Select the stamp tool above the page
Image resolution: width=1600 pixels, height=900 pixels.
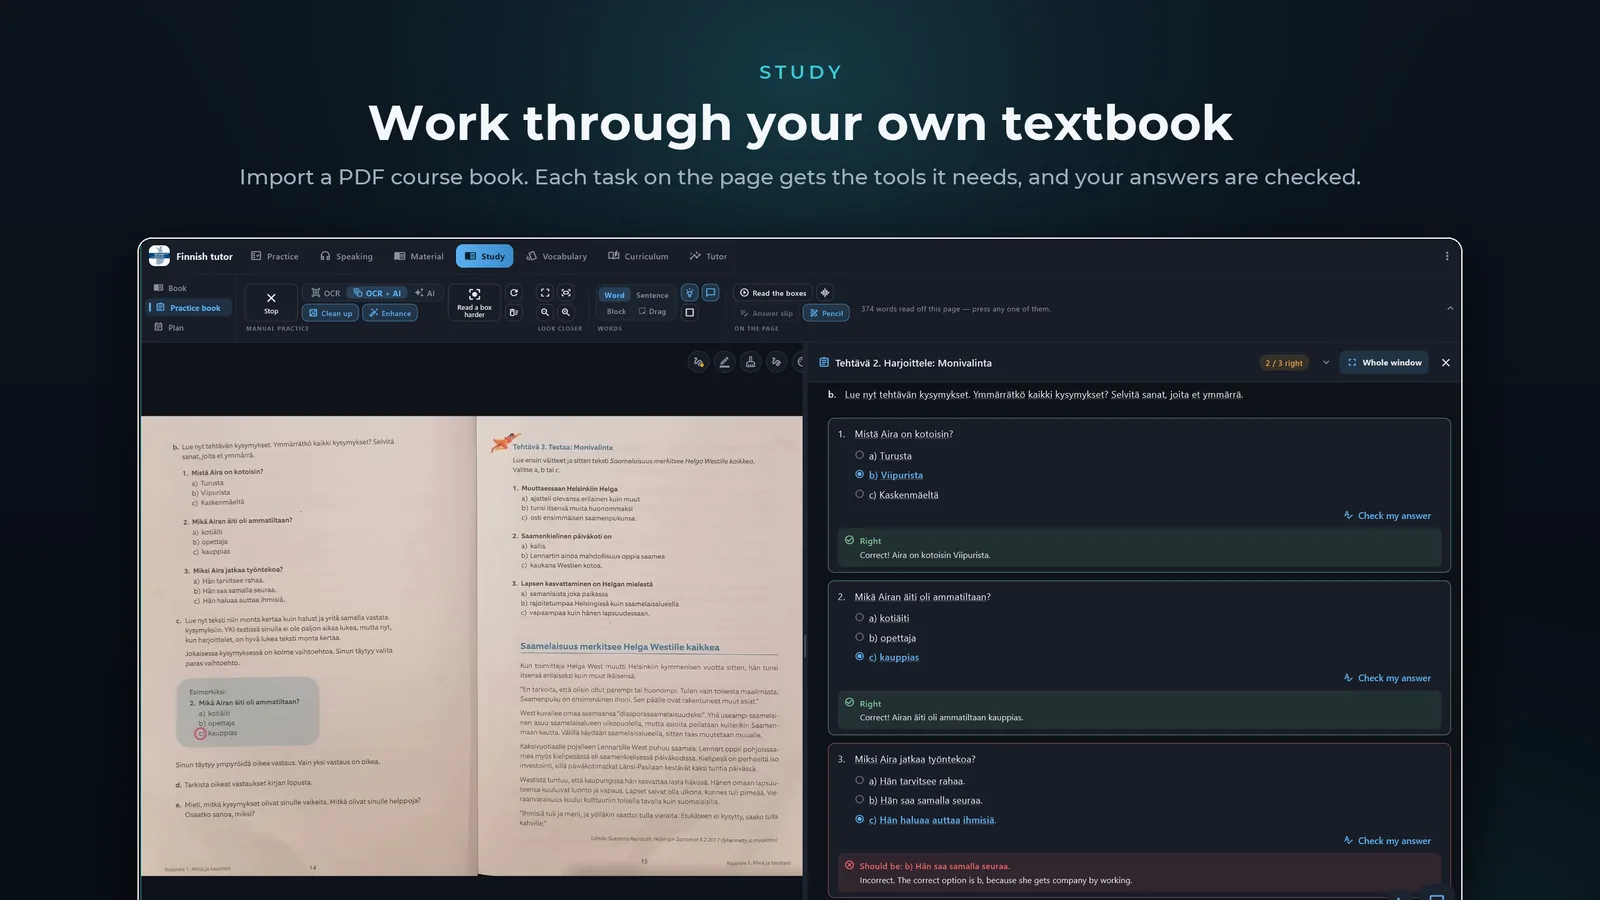[x=750, y=362]
